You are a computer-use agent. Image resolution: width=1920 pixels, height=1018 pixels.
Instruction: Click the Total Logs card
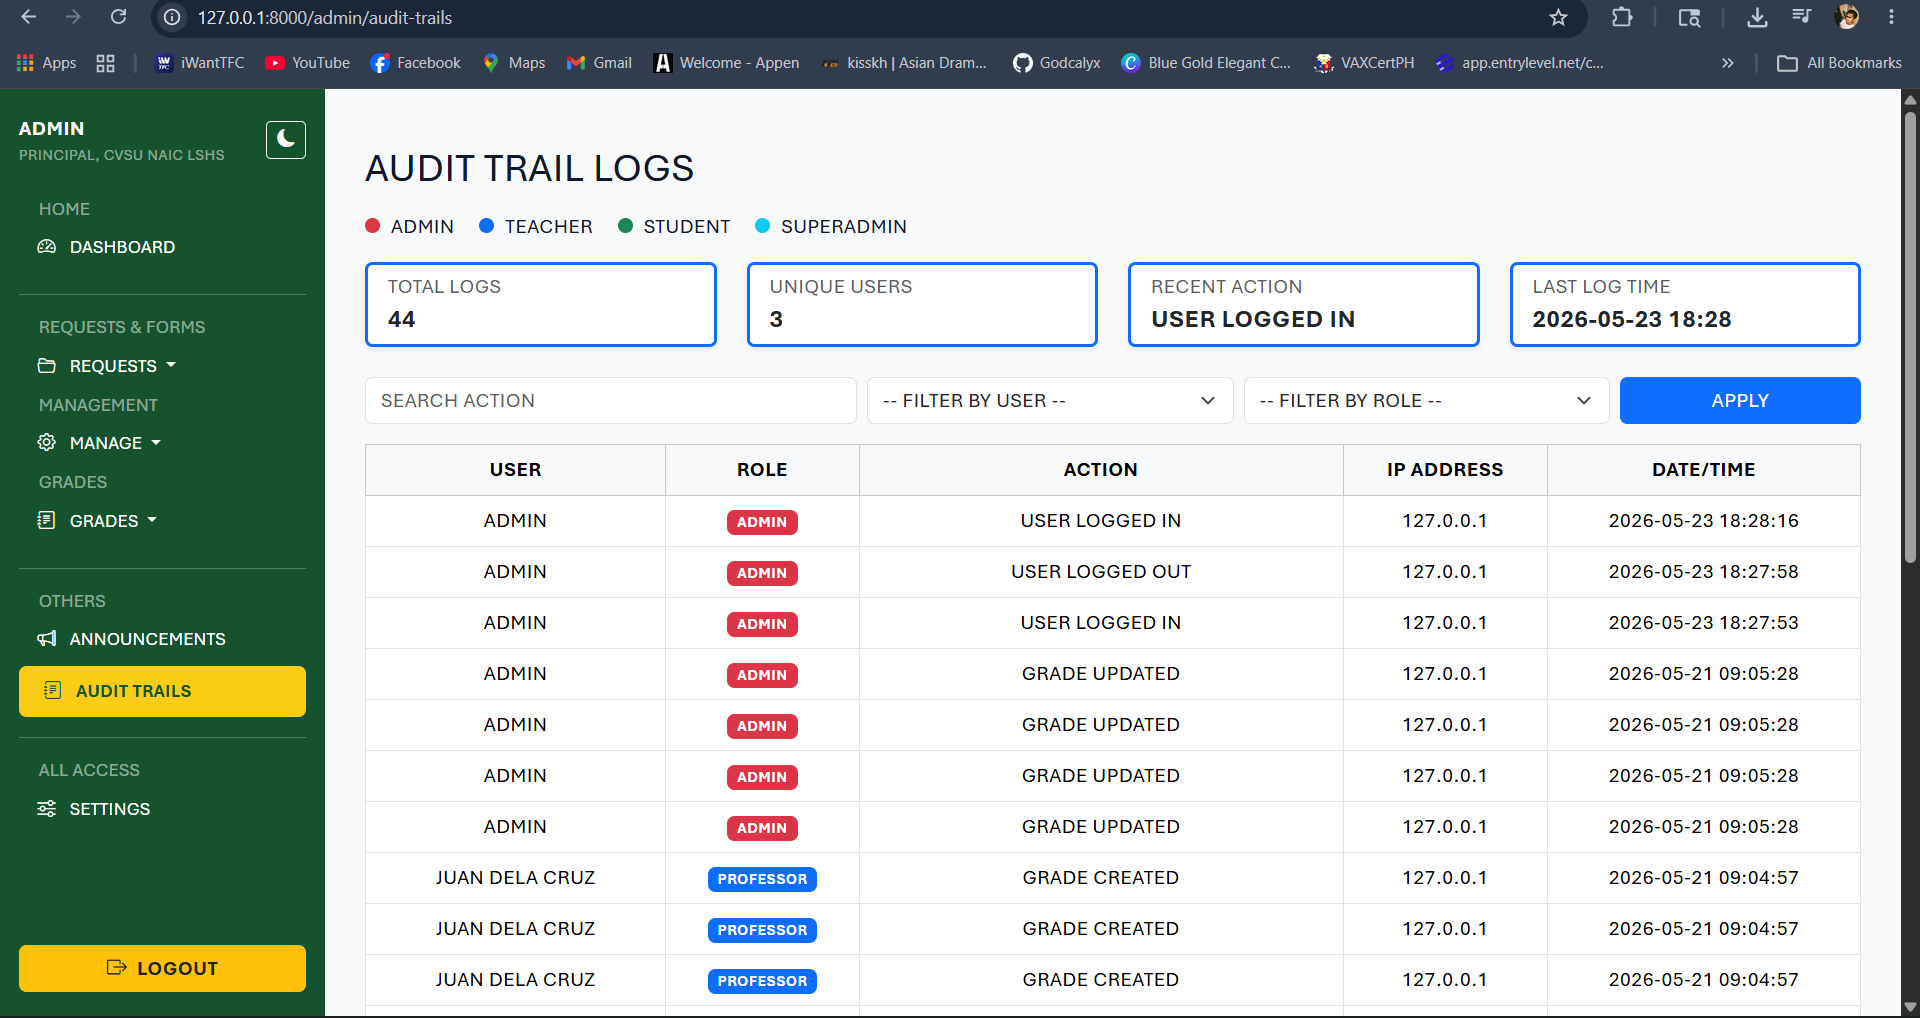[541, 305]
